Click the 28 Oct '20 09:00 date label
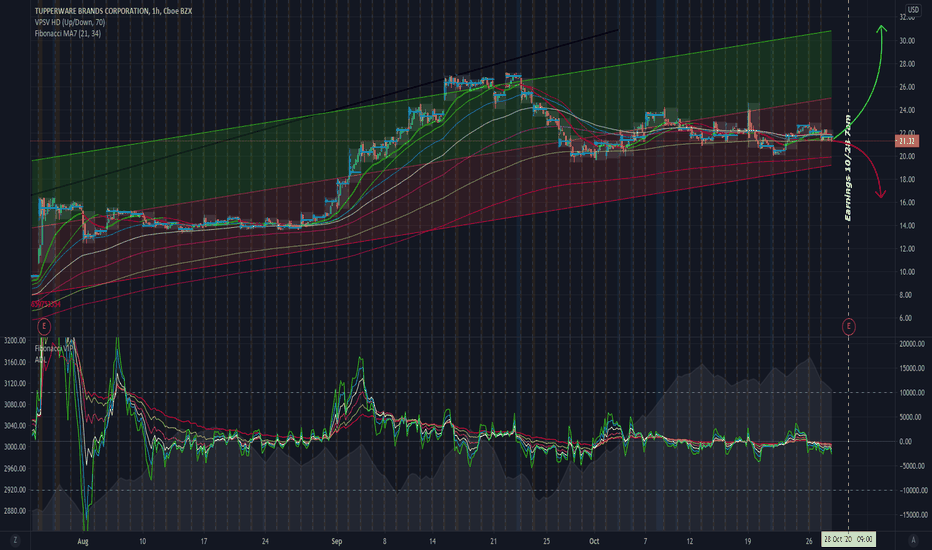Viewport: 932px width, 550px height. click(x=848, y=540)
